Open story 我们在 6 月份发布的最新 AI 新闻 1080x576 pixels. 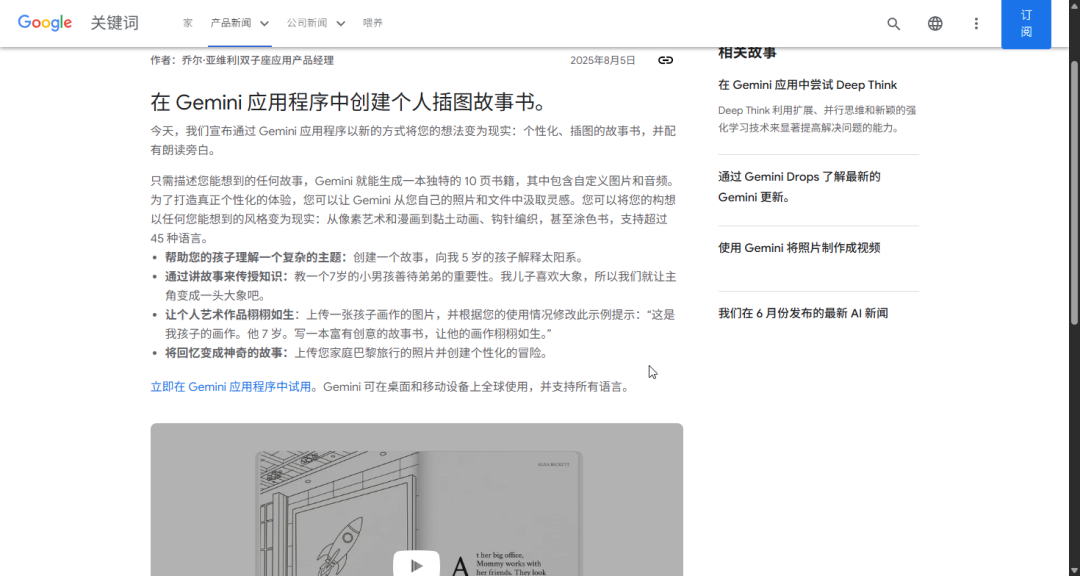coord(803,313)
